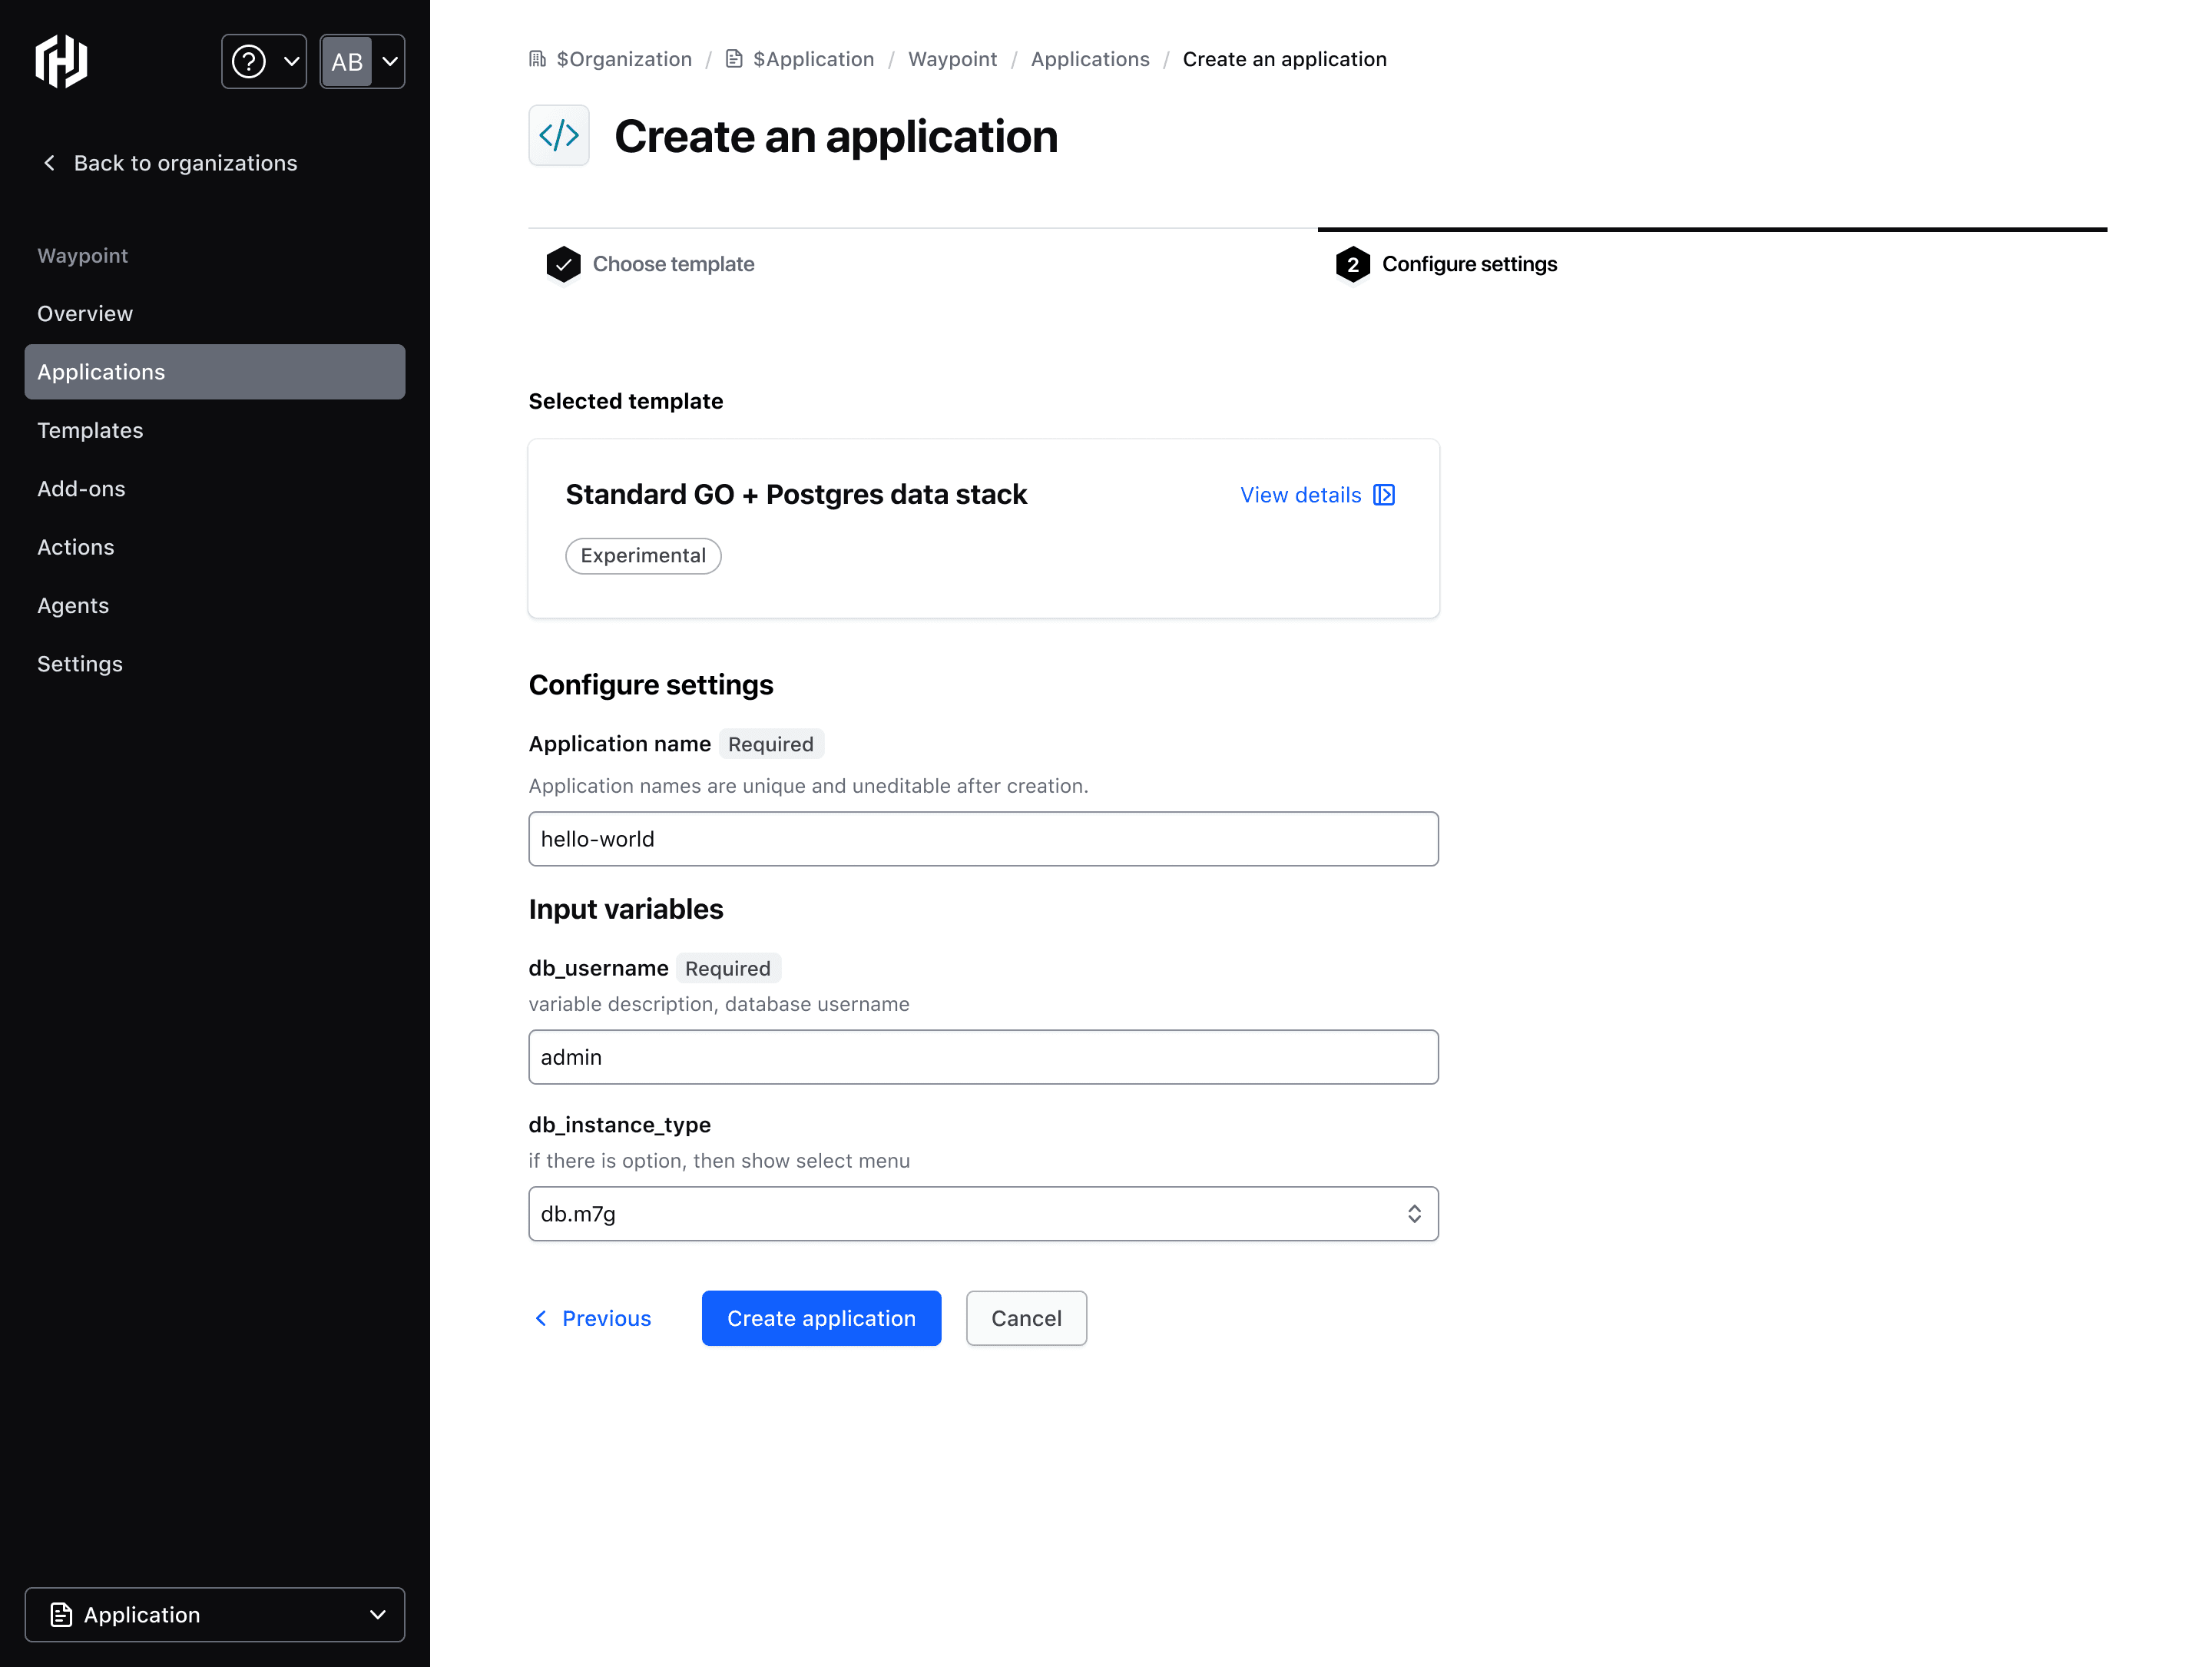Click the Choose template checkmark step icon
The height and width of the screenshot is (1667, 2212).
563,264
